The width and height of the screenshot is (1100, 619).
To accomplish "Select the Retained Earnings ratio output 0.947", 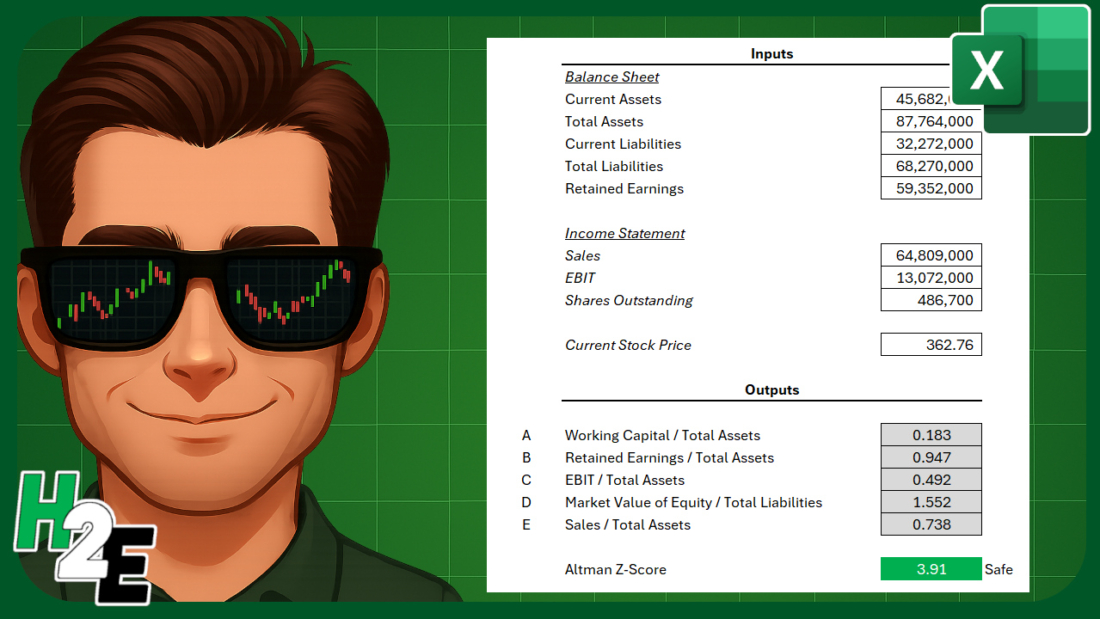I will pos(931,458).
